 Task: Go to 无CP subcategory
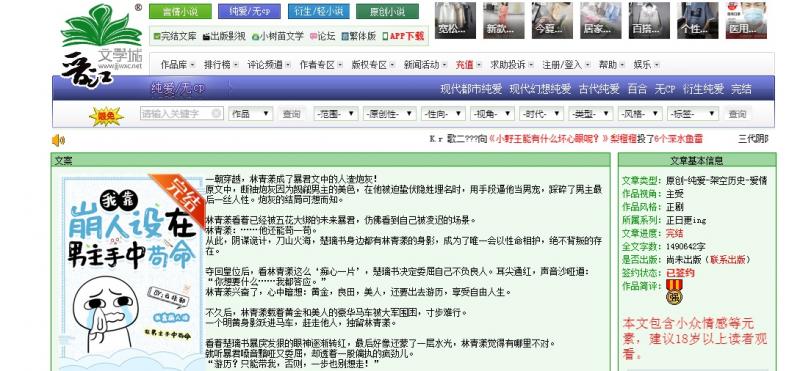(665, 89)
